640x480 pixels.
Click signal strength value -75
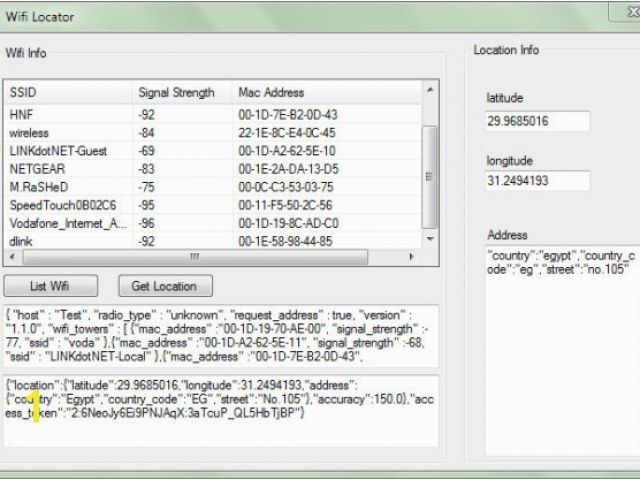(146, 187)
